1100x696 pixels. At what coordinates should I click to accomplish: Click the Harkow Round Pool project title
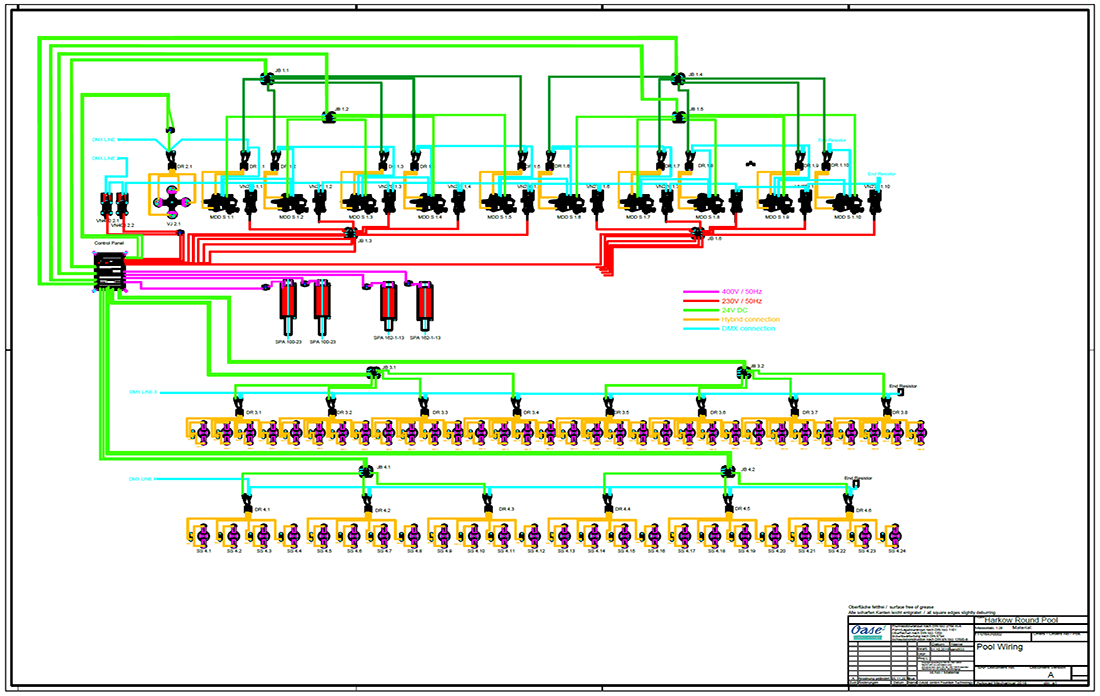click(1016, 621)
